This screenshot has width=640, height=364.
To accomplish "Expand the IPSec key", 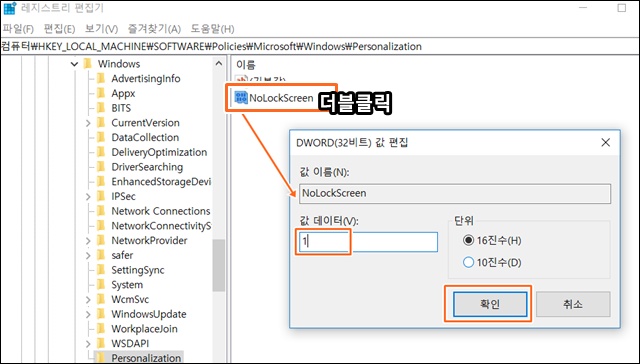I will tap(88, 196).
